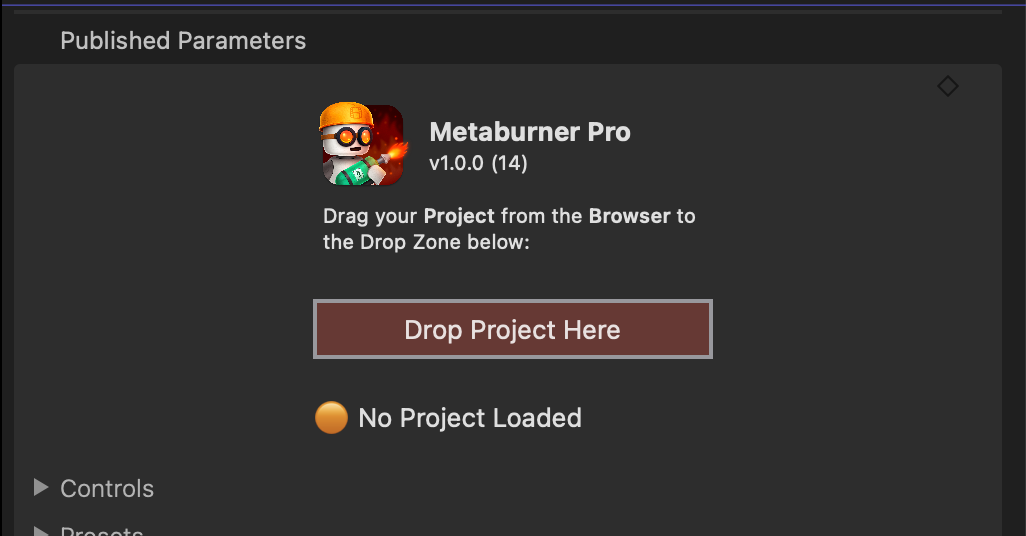Click the No Project Loaded label
The height and width of the screenshot is (536, 1026).
tap(470, 418)
